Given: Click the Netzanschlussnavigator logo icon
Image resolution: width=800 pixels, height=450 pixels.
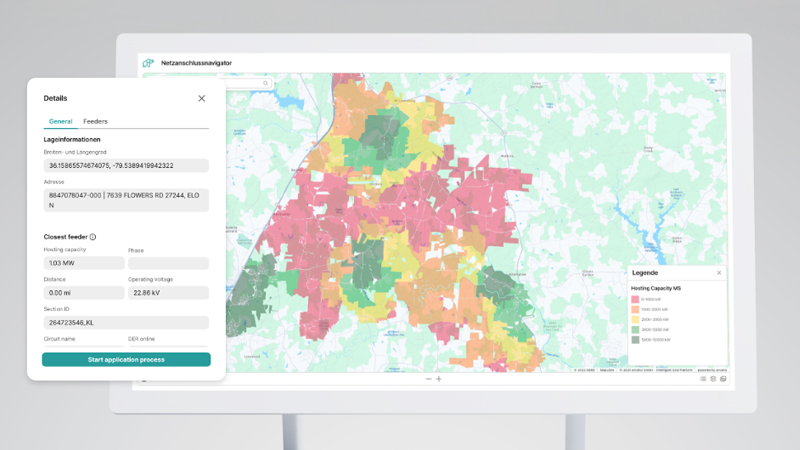Looking at the screenshot, I should [148, 63].
